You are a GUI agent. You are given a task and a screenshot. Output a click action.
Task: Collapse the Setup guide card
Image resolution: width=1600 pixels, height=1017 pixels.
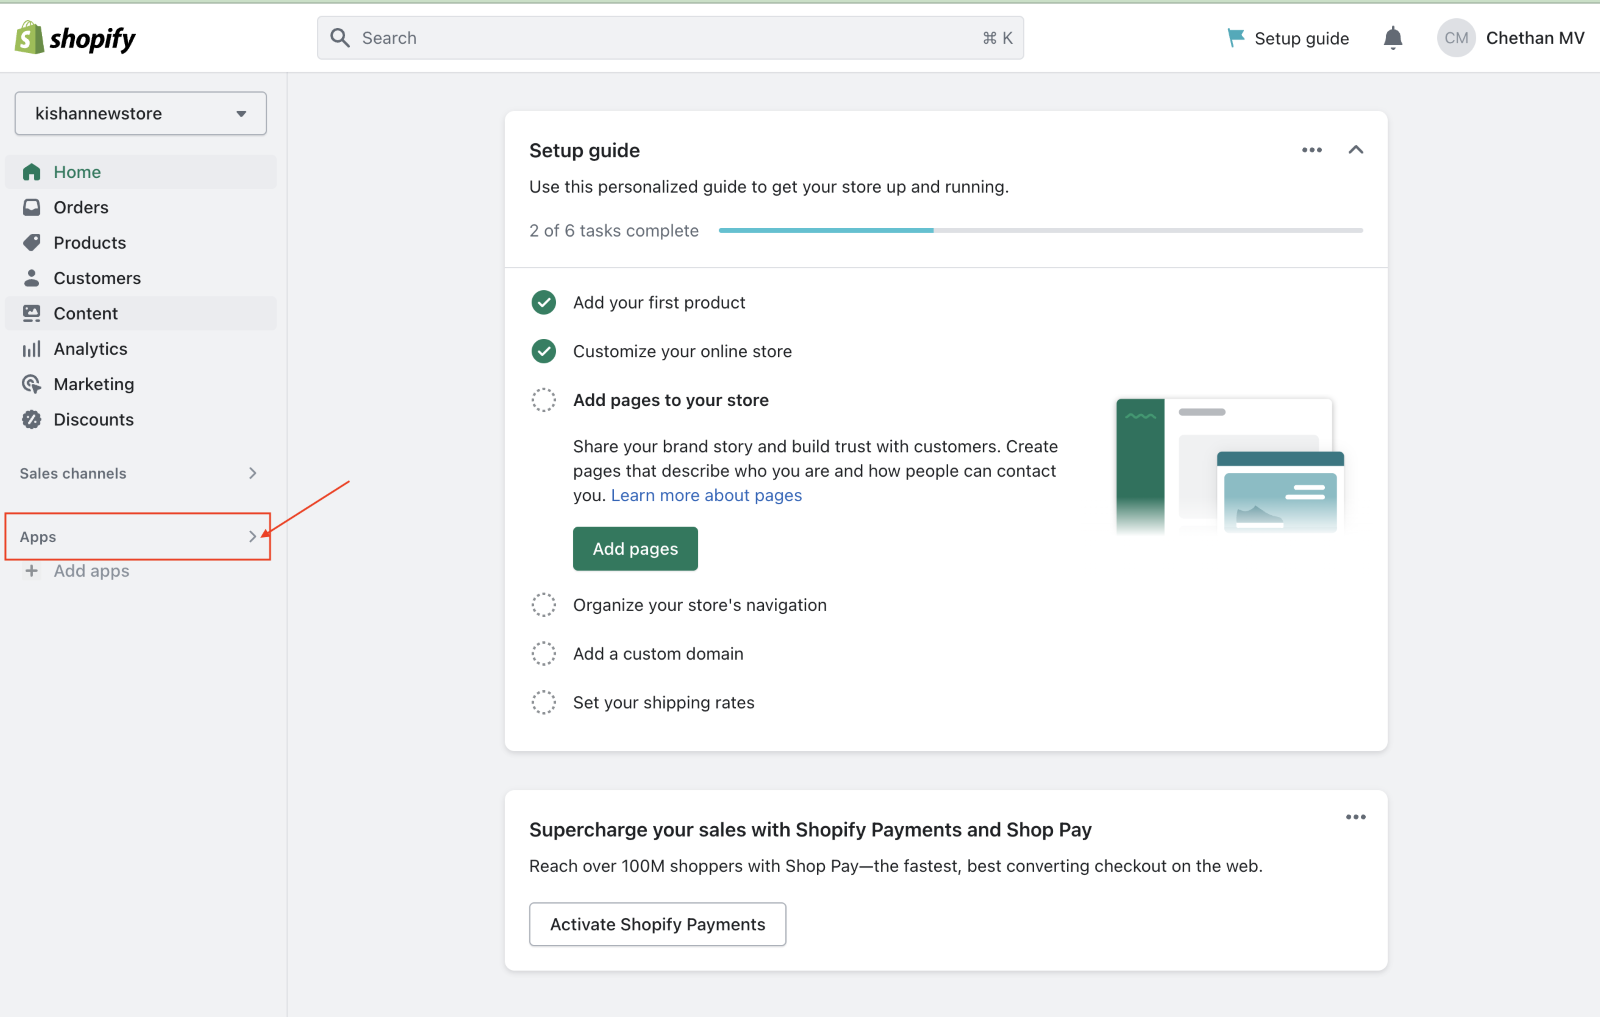(1356, 150)
